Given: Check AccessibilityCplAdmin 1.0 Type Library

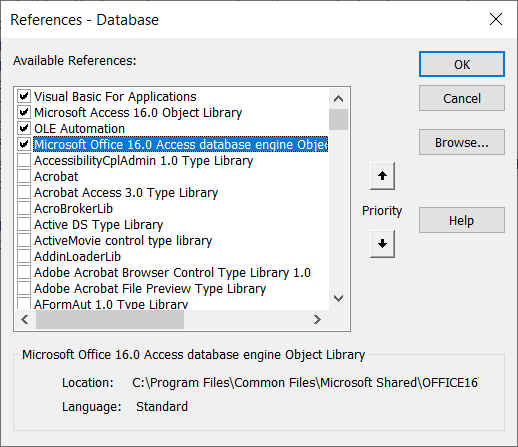Looking at the screenshot, I should (24, 161).
